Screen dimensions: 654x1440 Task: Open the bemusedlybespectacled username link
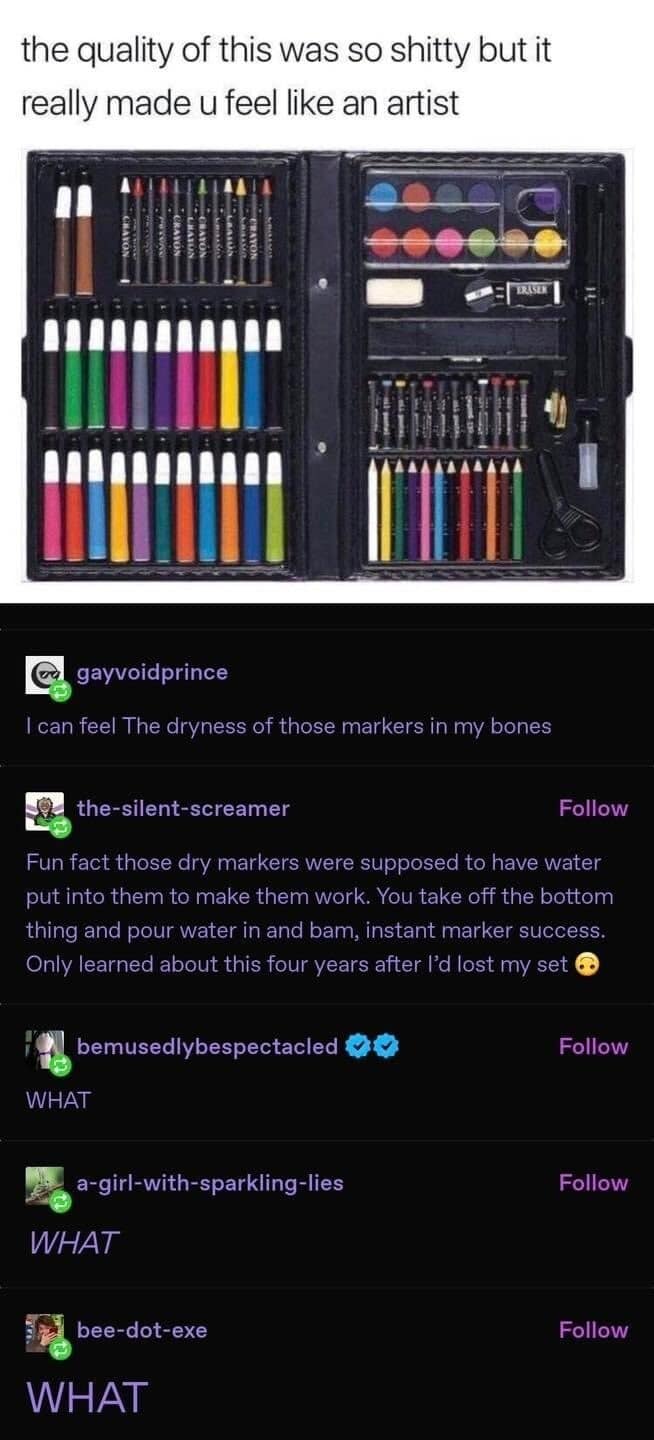pos(207,1046)
